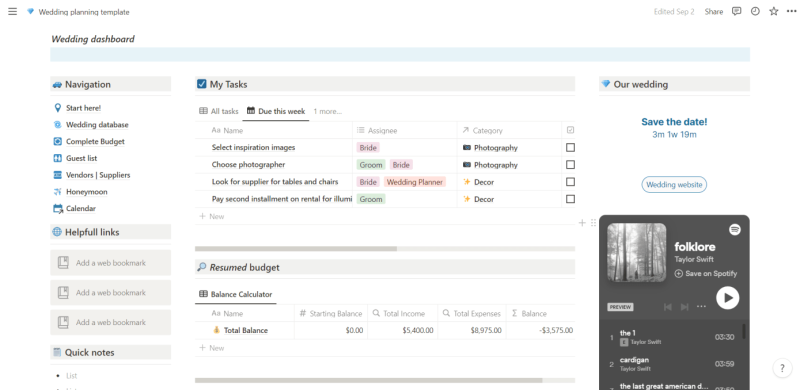
Task: Open the sidebar hamburger menu
Action: click(13, 11)
